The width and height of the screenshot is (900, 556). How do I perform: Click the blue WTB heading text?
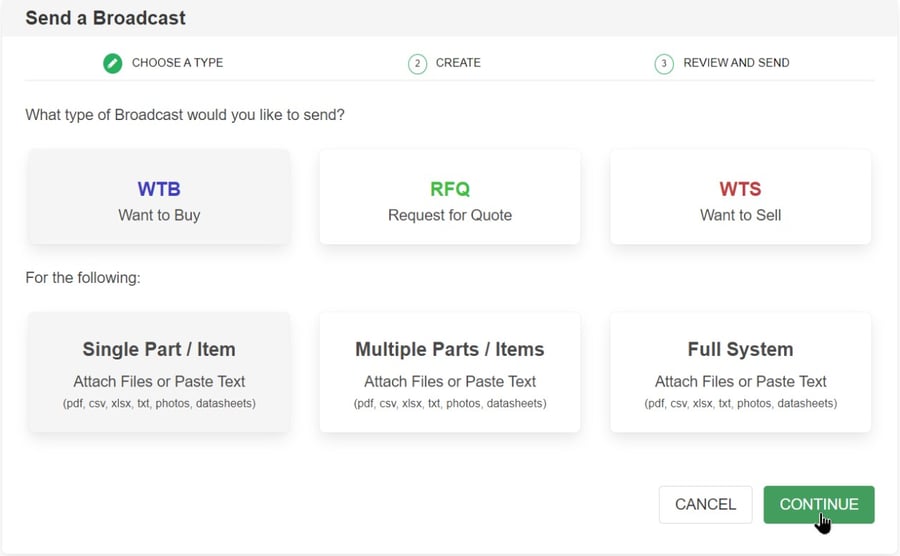pos(159,189)
